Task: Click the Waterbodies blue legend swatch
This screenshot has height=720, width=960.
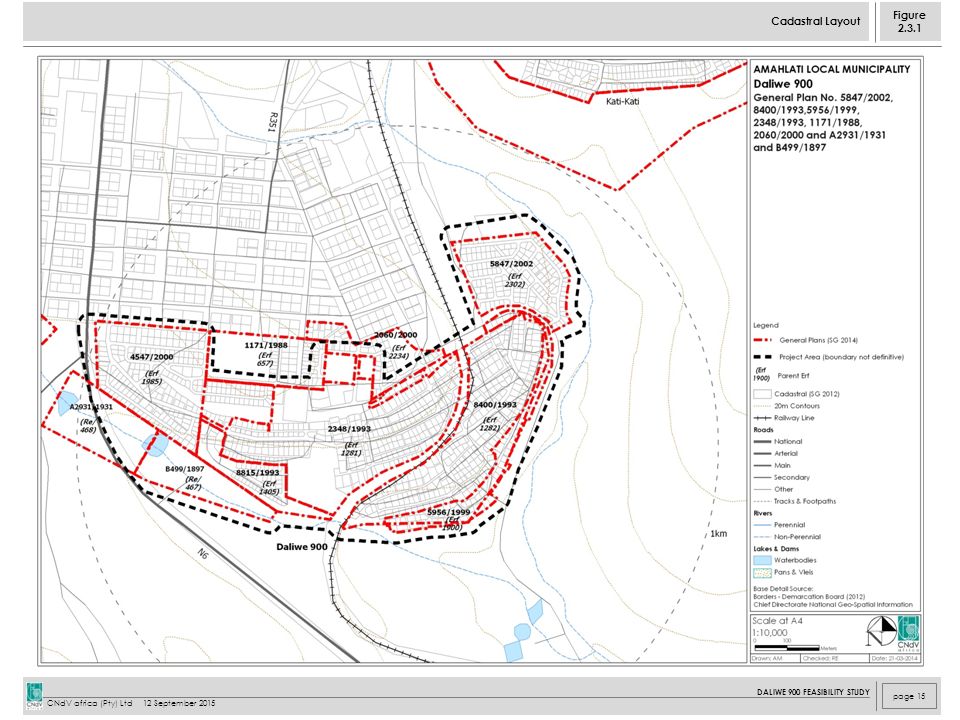Action: point(762,560)
